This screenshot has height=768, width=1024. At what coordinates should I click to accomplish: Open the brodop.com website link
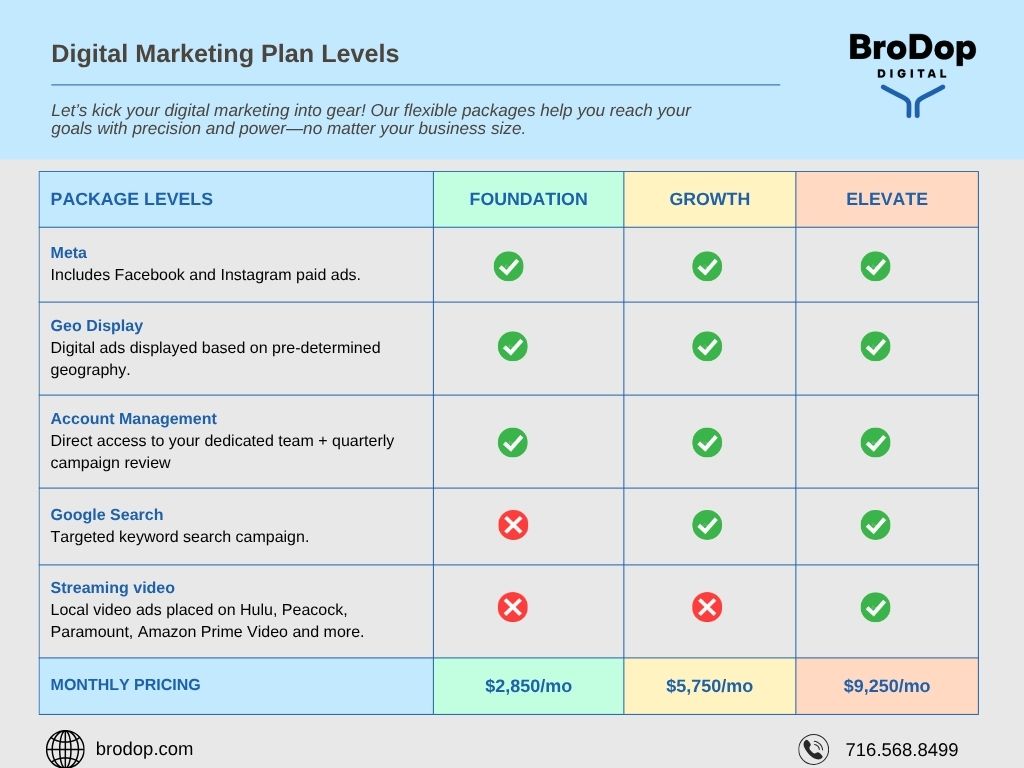(144, 749)
